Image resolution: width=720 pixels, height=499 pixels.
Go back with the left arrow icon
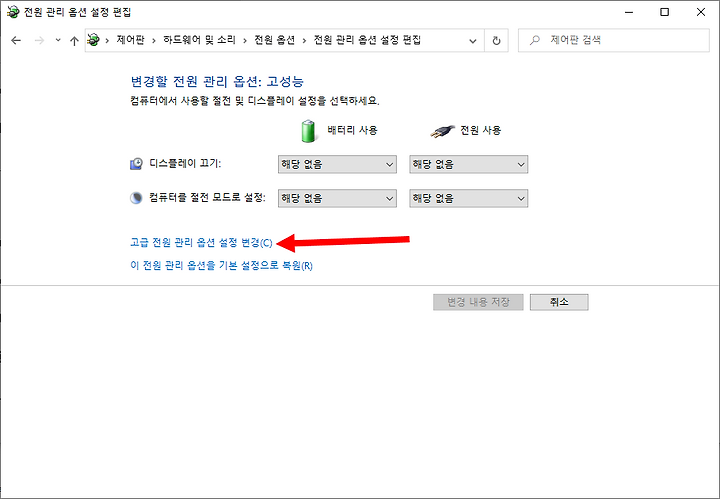pos(16,40)
